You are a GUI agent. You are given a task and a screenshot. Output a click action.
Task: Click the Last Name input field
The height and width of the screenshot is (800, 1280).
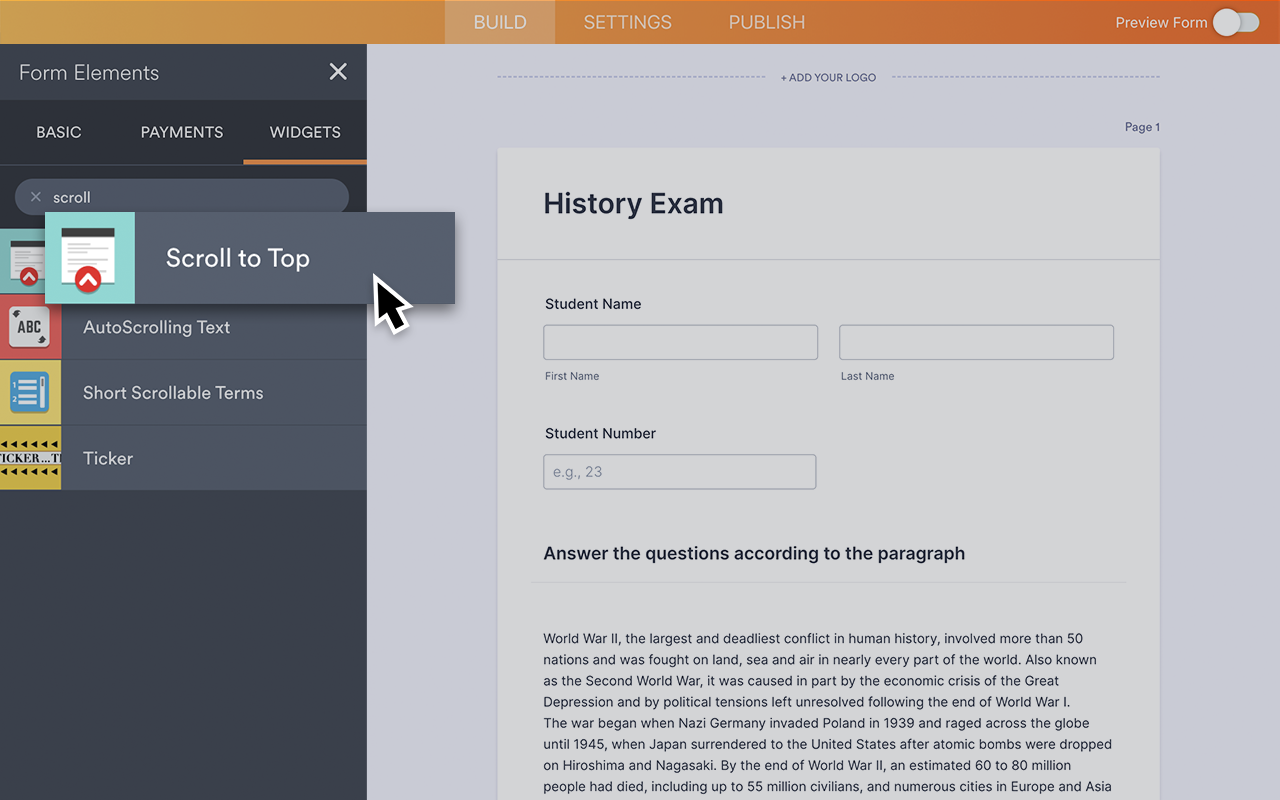(x=976, y=342)
